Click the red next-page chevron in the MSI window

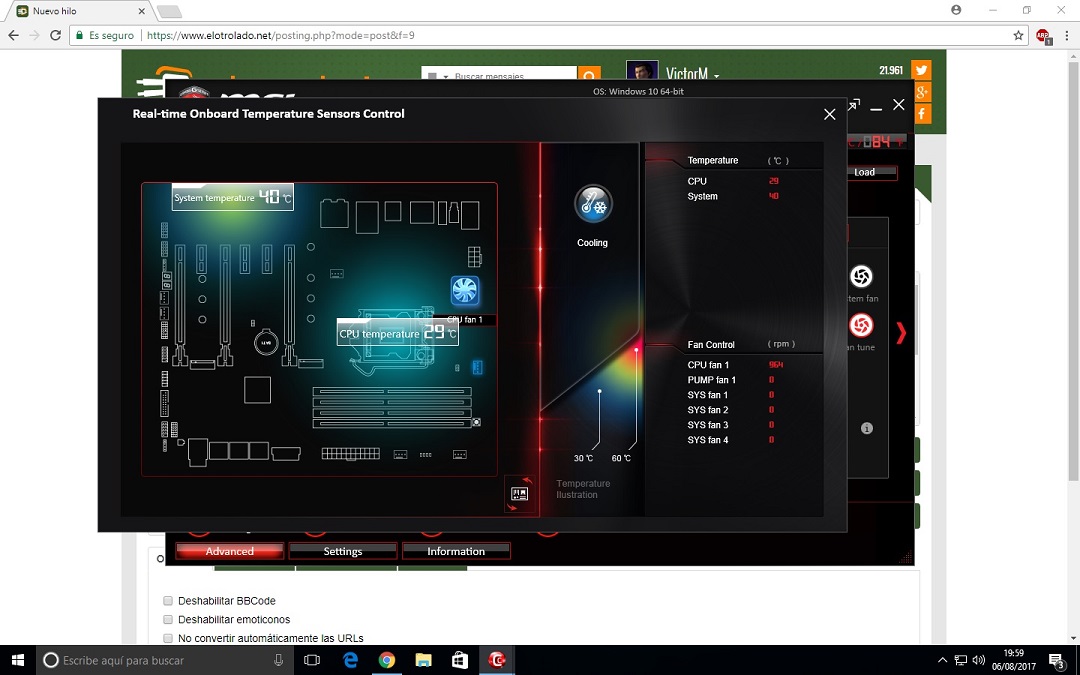901,333
